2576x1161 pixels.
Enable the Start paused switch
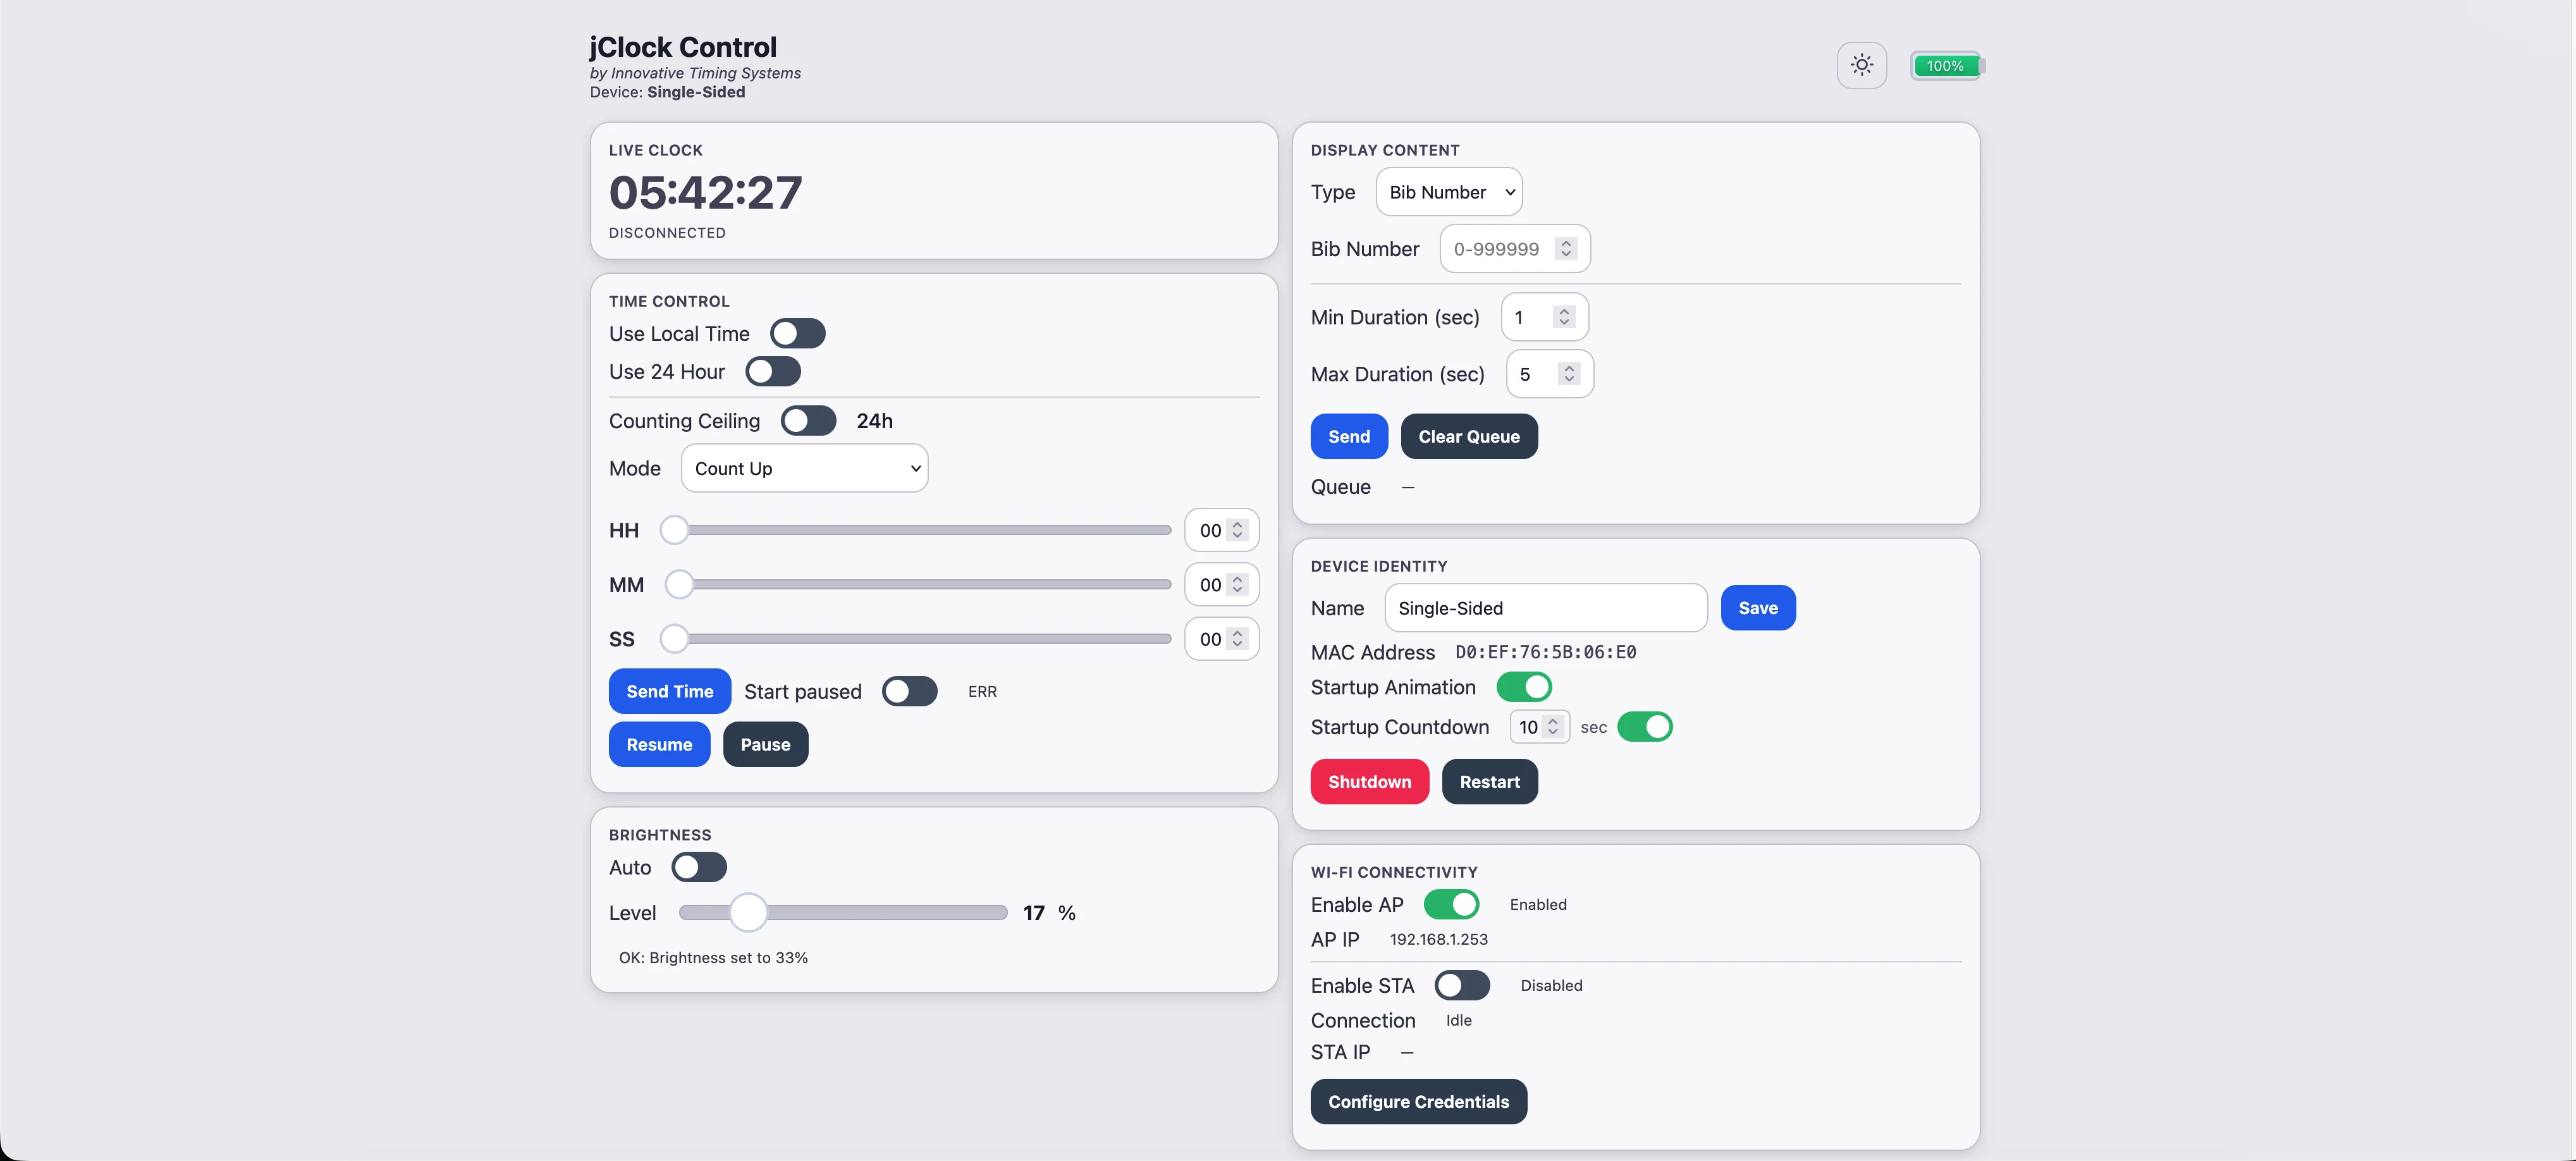point(909,691)
